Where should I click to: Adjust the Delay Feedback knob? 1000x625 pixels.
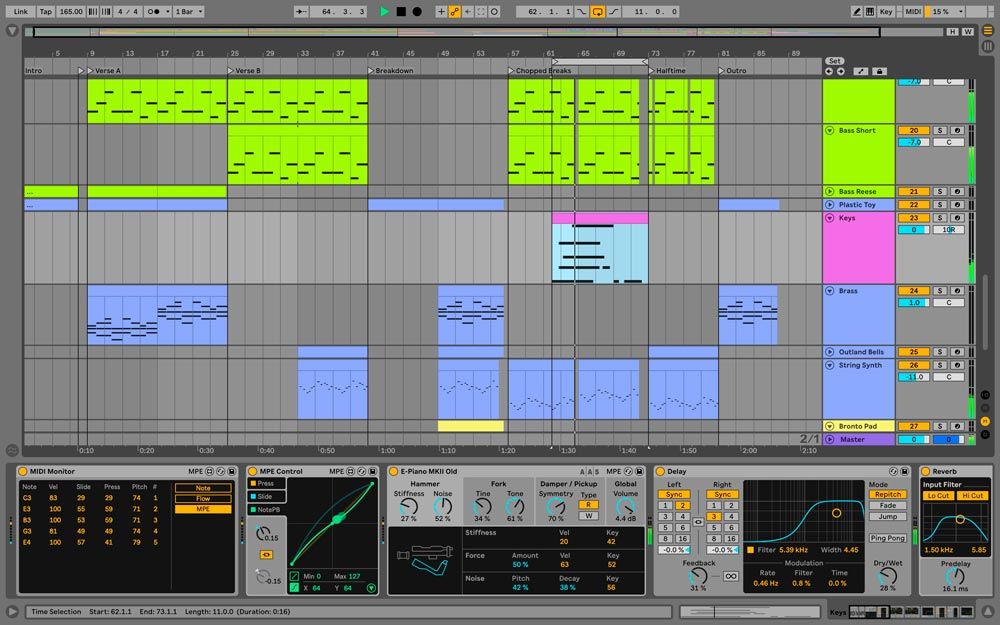[698, 576]
